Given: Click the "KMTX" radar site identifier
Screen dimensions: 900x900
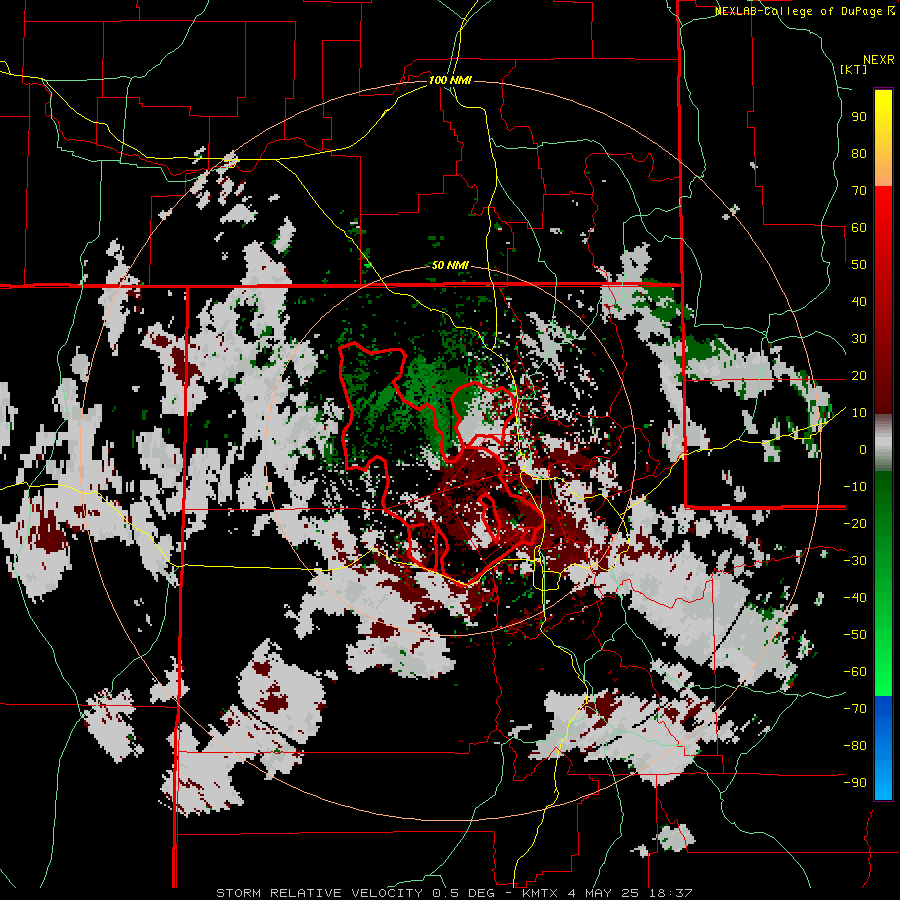Looking at the screenshot, I should [542, 893].
